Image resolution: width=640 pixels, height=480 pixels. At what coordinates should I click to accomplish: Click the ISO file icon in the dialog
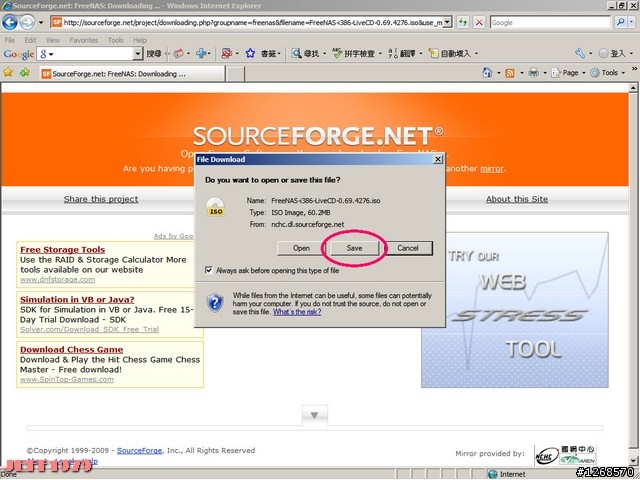(216, 207)
